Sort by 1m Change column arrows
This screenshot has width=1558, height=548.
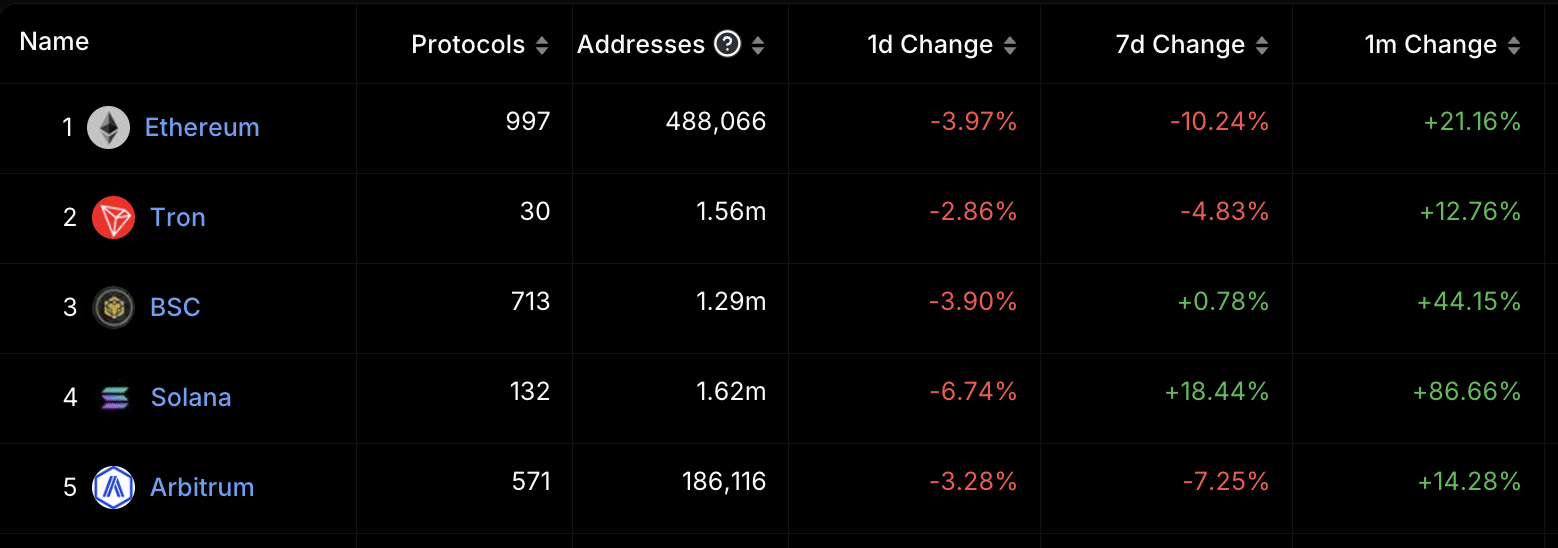[x=1514, y=45]
